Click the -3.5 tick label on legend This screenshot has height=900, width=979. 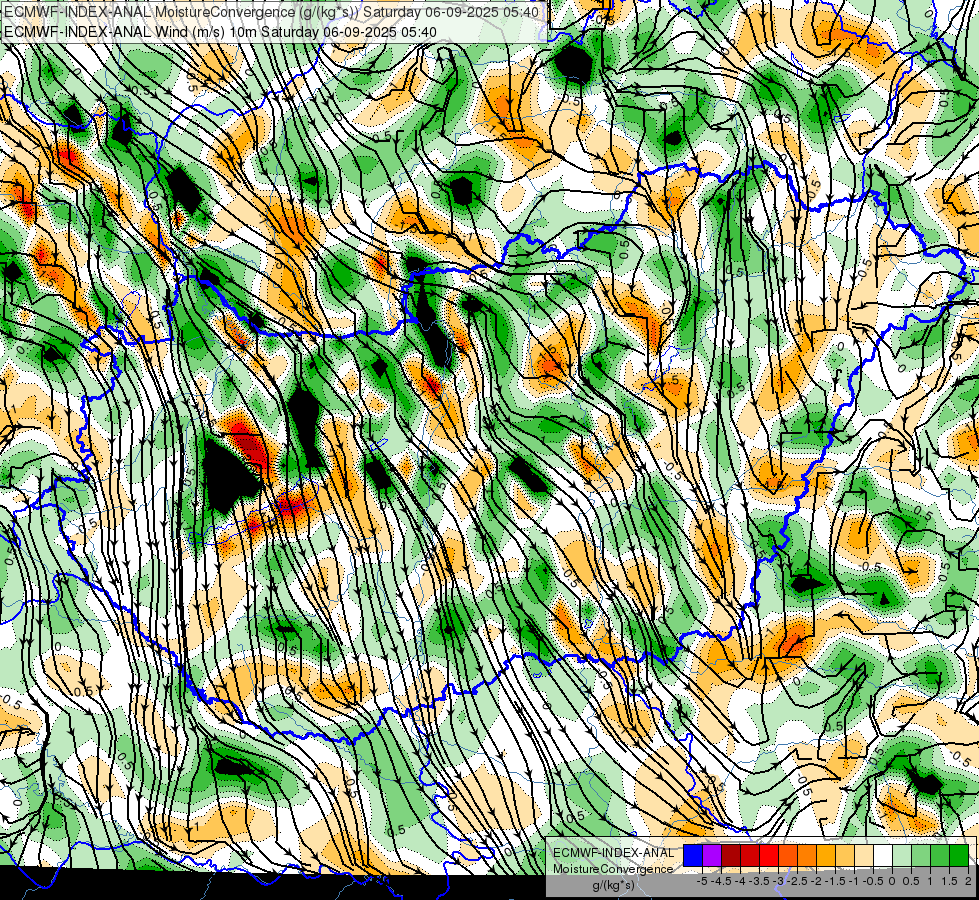pos(759,881)
